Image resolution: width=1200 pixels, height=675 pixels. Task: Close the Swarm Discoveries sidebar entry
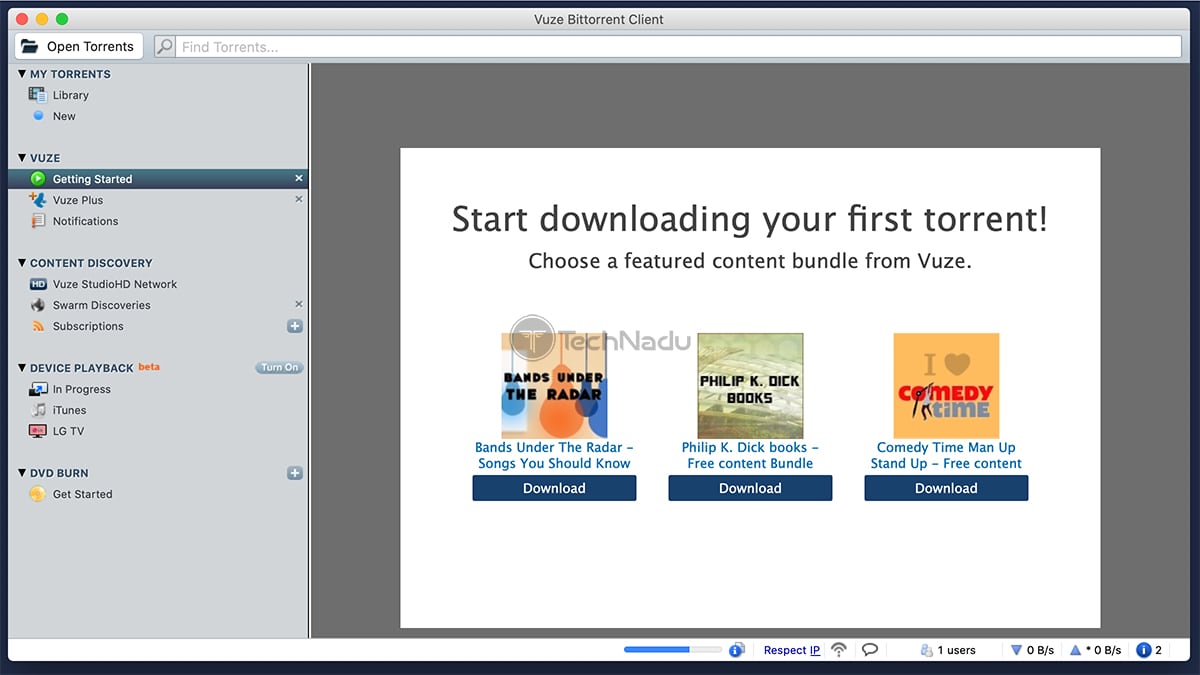click(298, 304)
